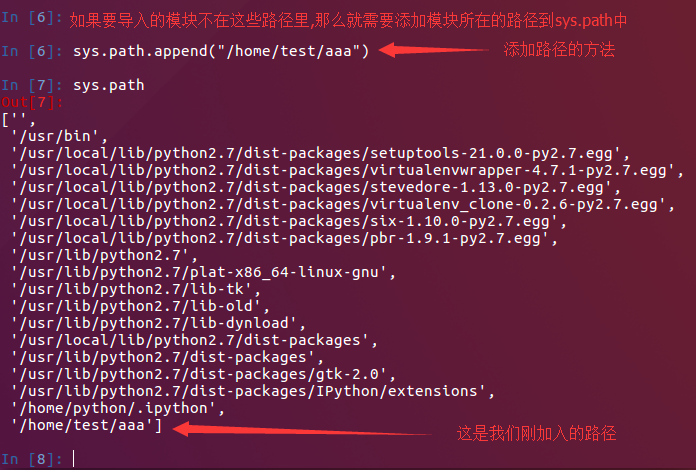Select the '/home/test/aaa' path entry
This screenshot has height=470, width=696.
pos(87,426)
